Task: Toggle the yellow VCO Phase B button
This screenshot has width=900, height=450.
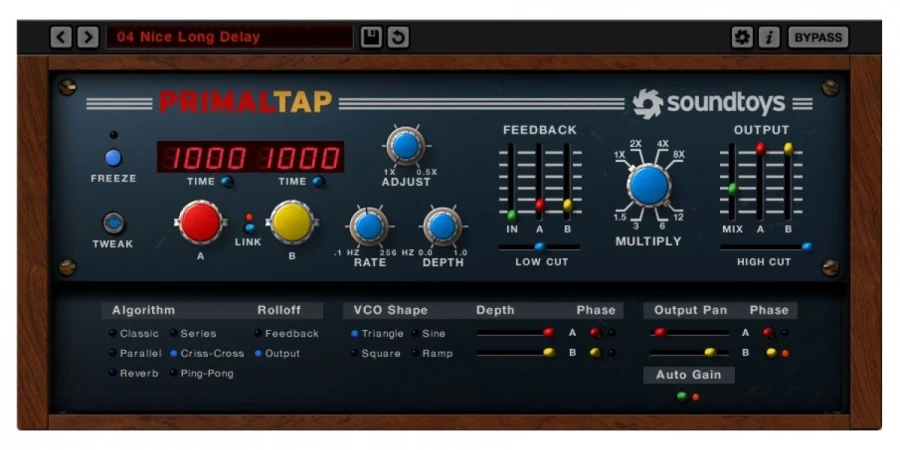Action: tap(595, 352)
